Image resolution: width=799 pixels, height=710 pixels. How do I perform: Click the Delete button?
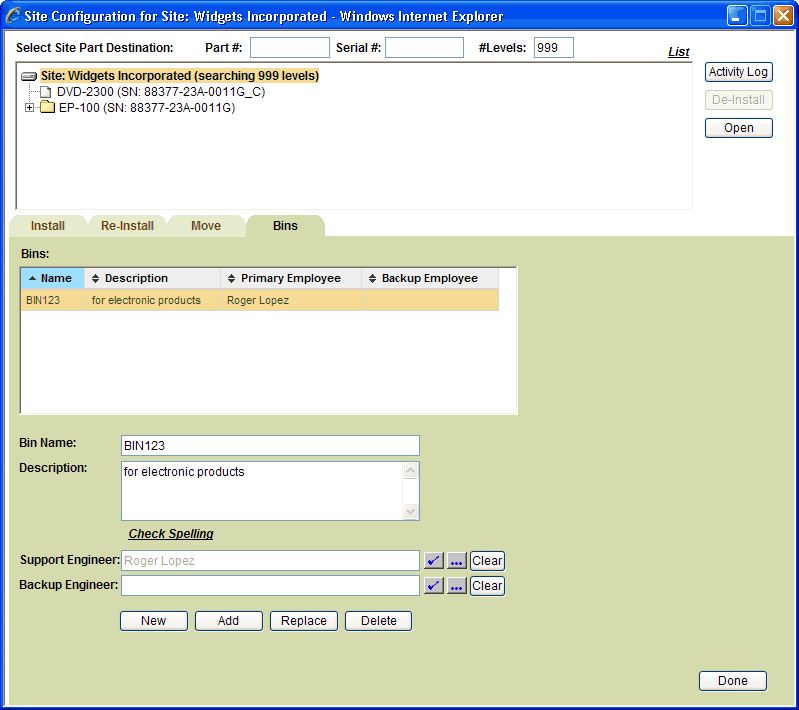379,621
